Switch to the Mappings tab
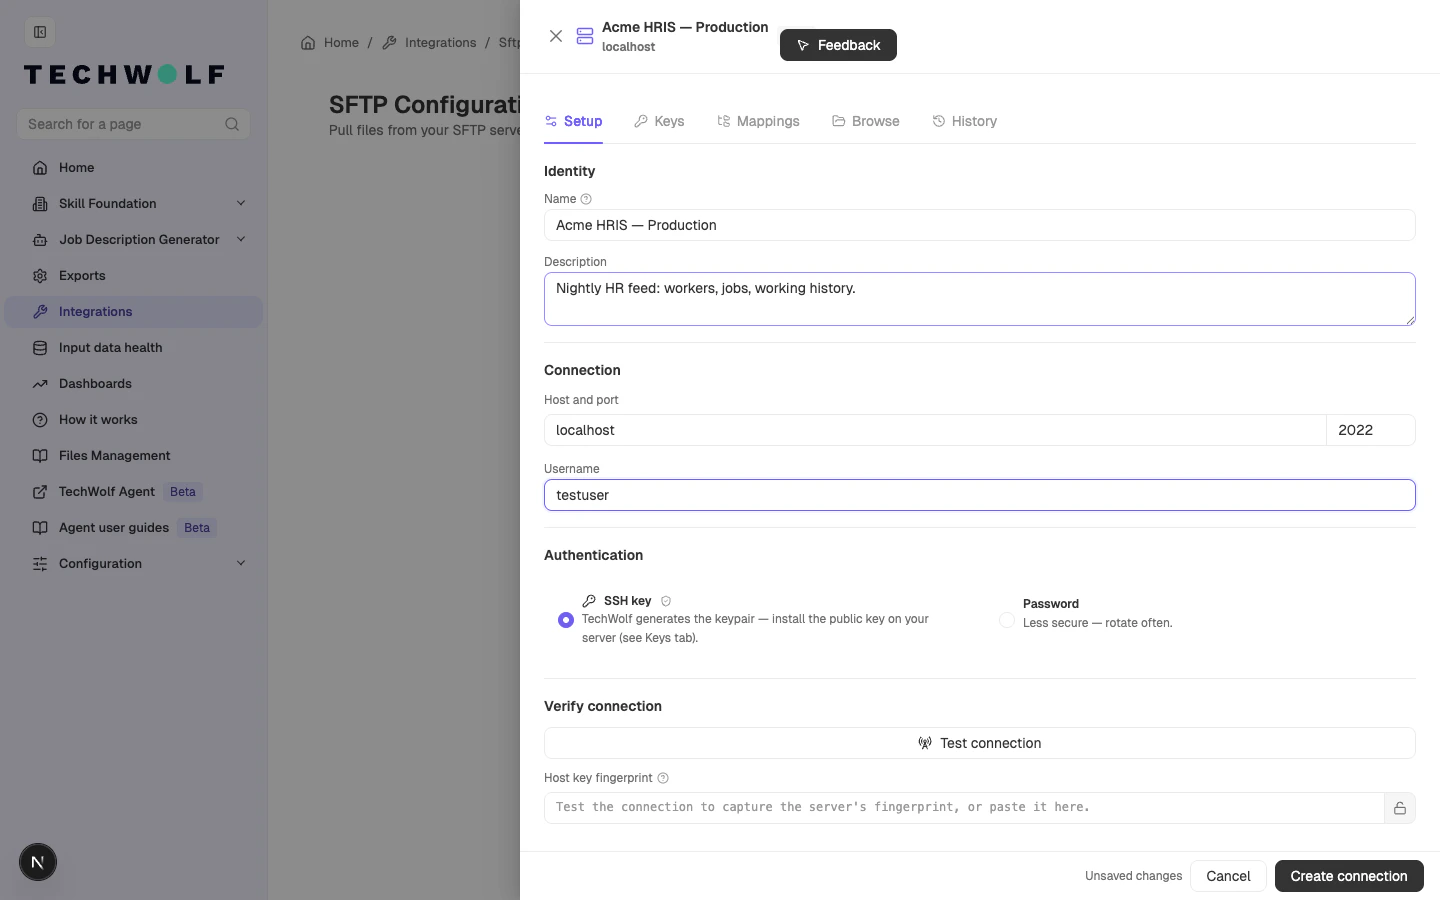1440x900 pixels. 758,121
